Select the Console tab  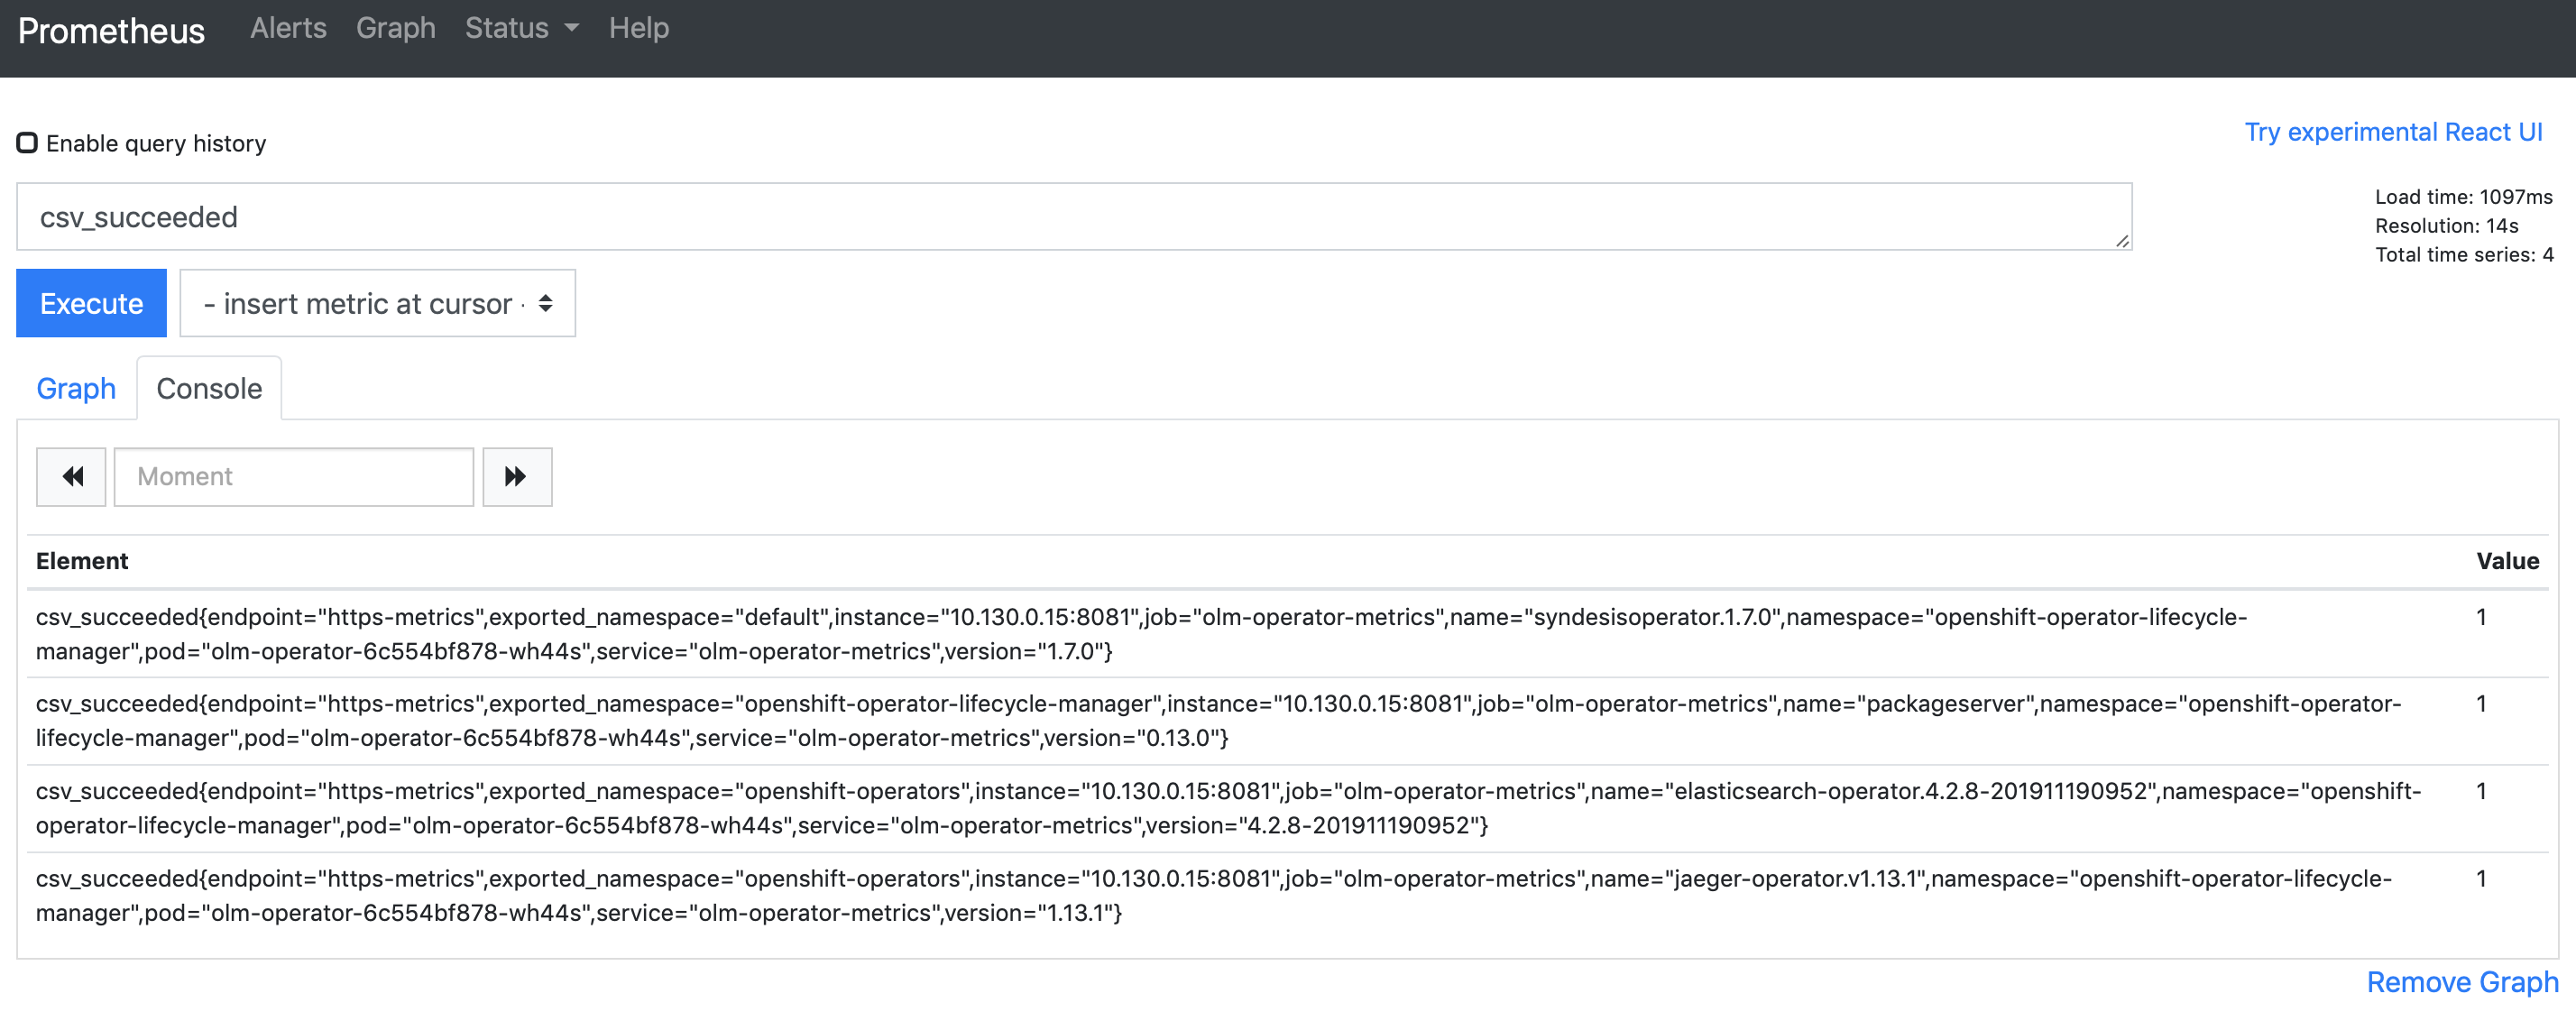(x=209, y=388)
